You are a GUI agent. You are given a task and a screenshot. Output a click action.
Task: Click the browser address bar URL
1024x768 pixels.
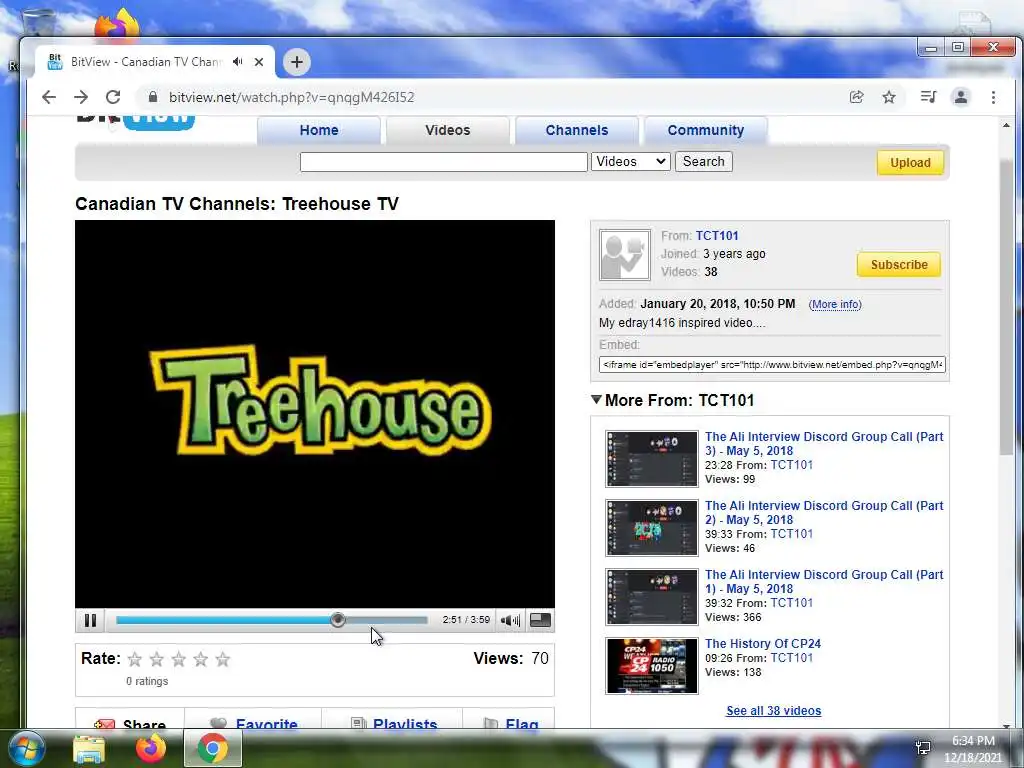pos(291,97)
